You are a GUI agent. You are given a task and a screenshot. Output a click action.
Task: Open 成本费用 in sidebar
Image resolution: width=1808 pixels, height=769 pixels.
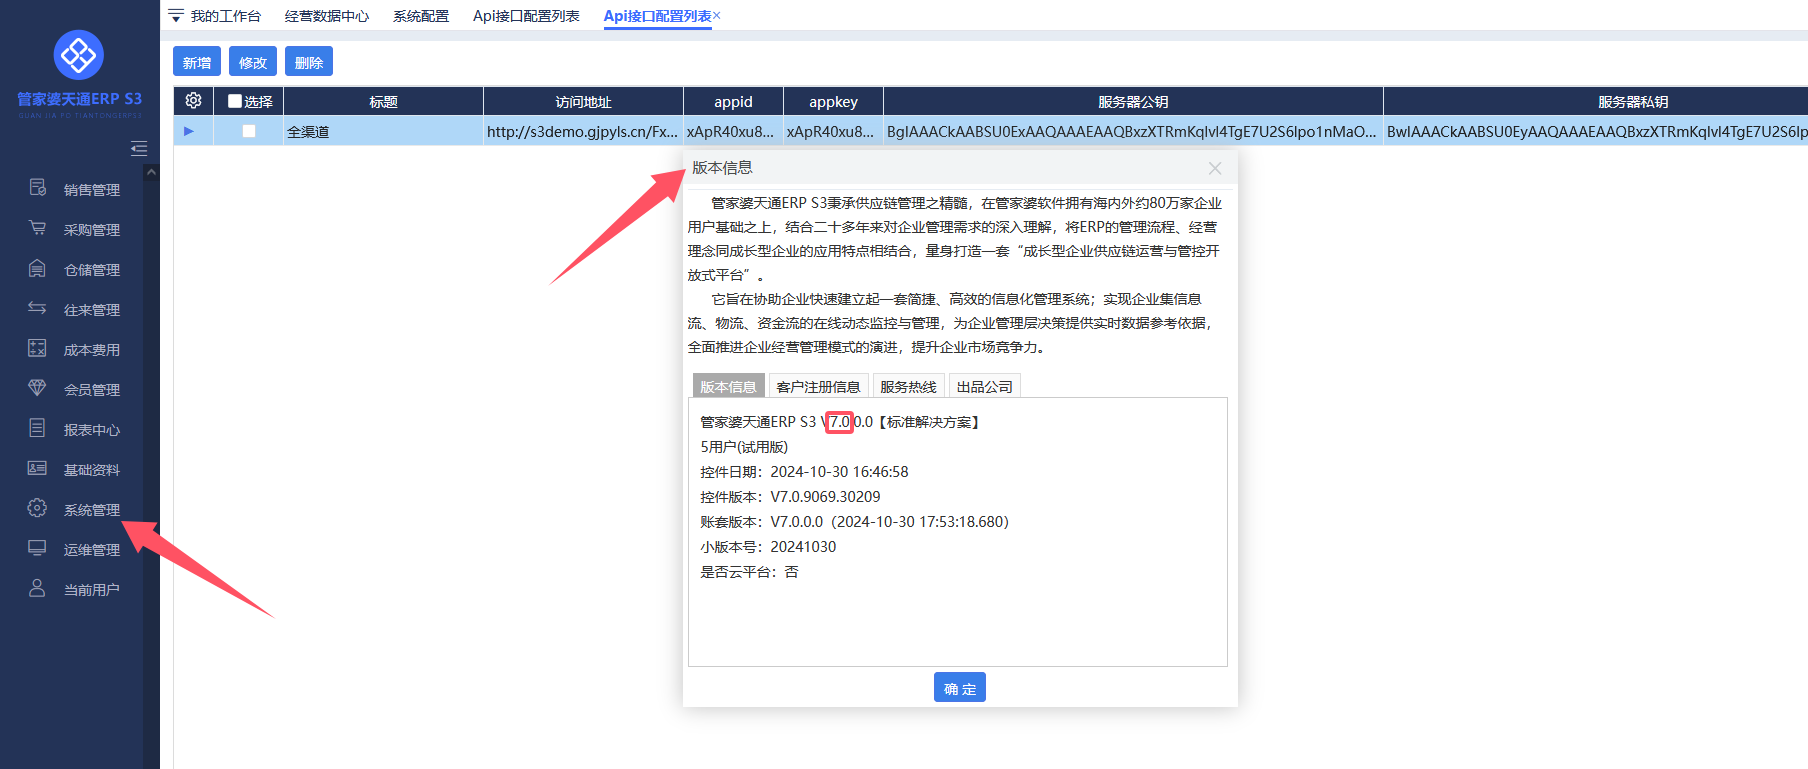coord(92,349)
